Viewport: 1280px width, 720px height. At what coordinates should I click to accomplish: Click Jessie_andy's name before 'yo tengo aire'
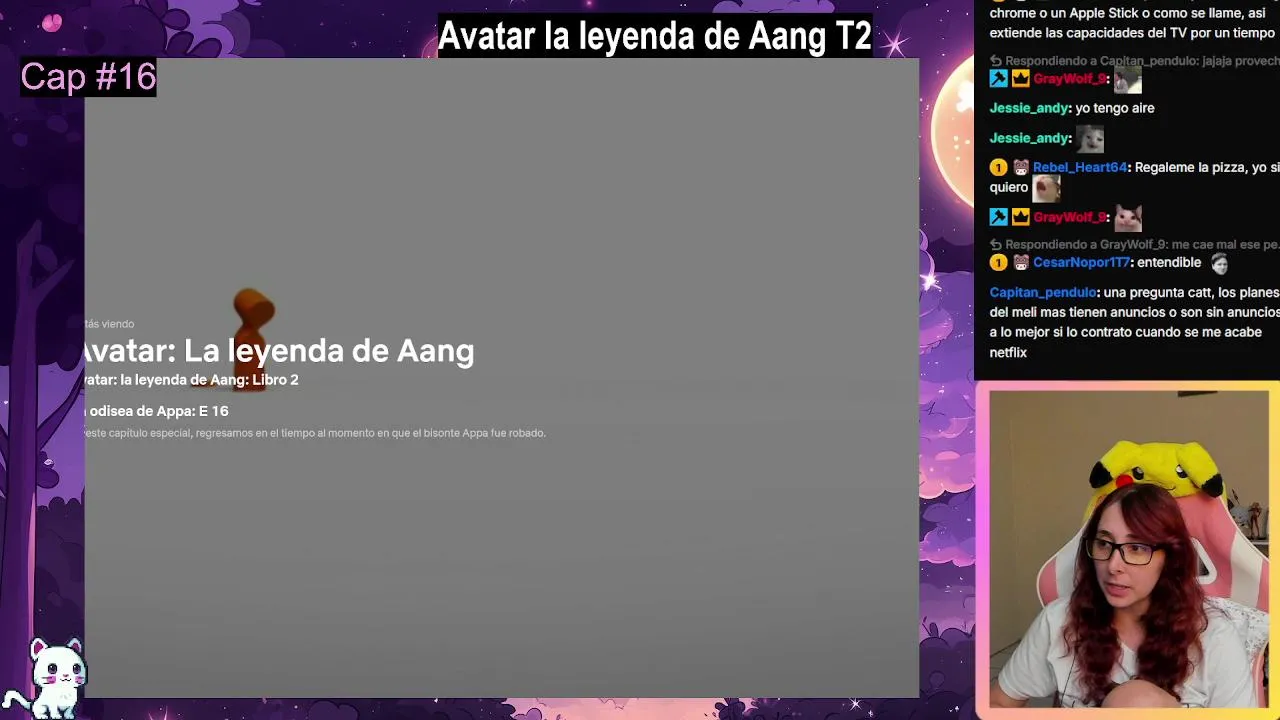[1030, 108]
